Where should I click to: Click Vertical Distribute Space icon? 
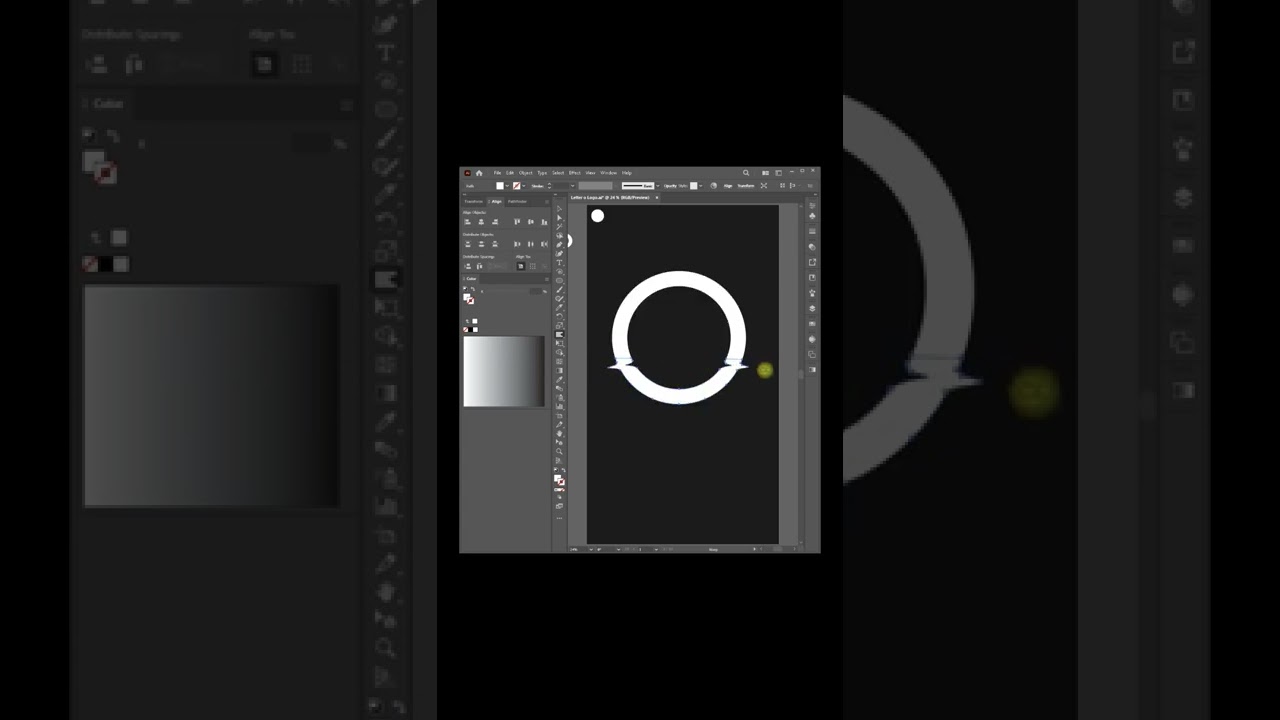point(468,266)
